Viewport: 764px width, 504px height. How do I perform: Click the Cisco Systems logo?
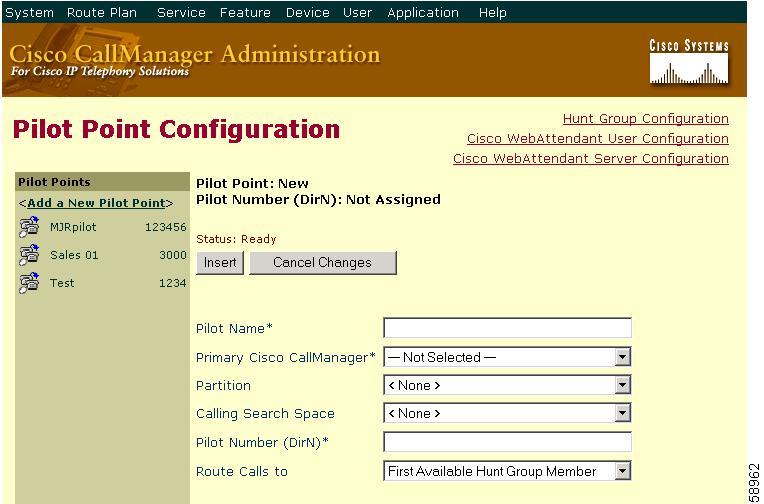689,62
